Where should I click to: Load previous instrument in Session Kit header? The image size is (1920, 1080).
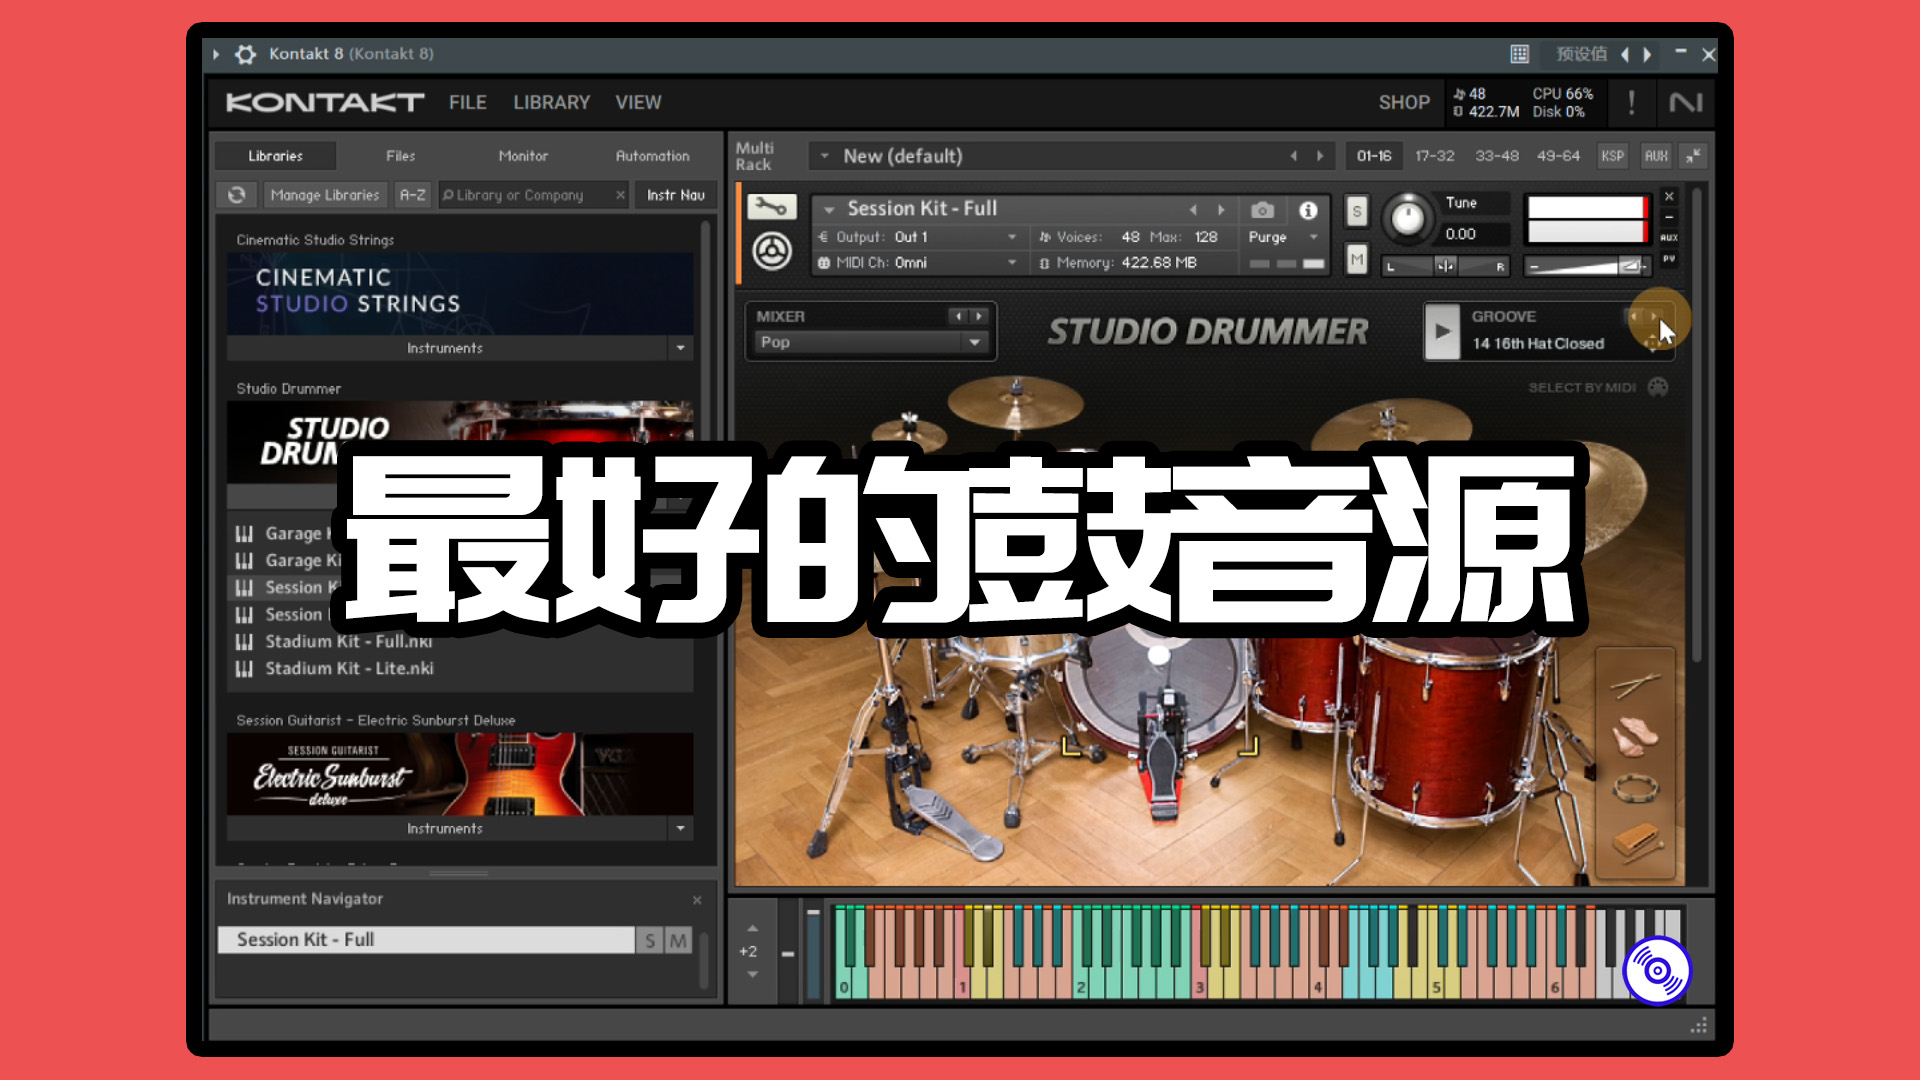tap(1193, 210)
